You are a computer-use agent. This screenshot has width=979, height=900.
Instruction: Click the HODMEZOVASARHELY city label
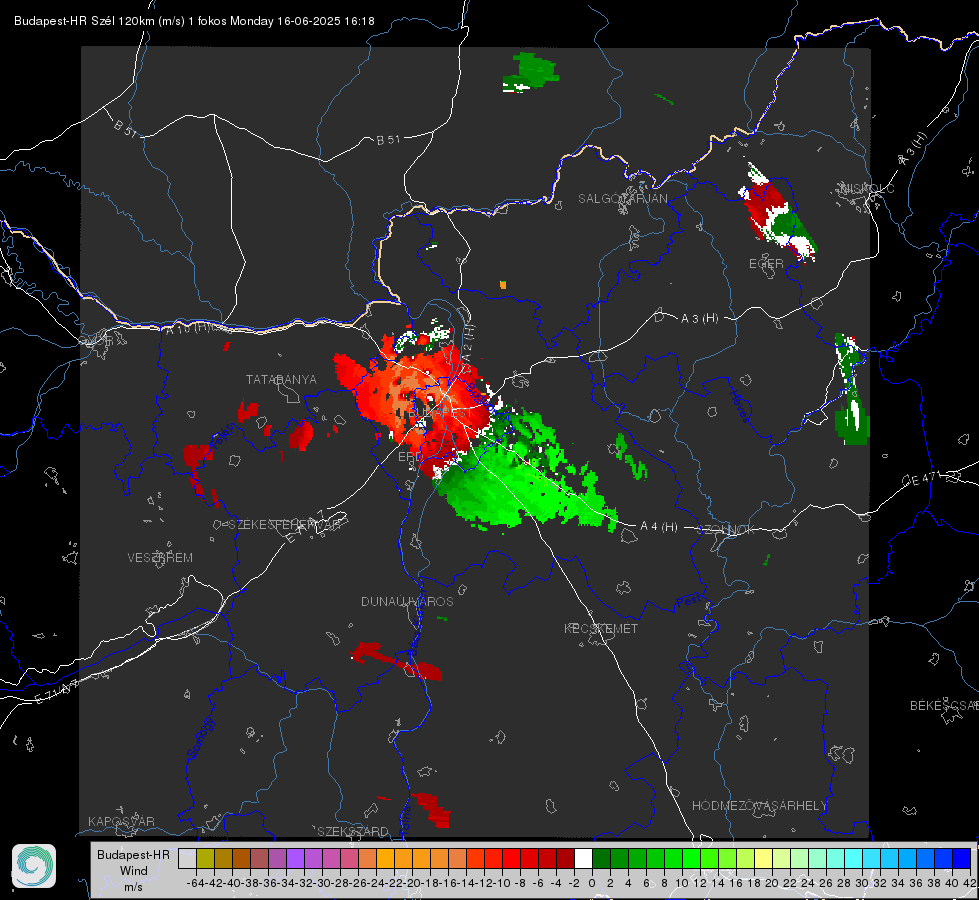(x=759, y=806)
